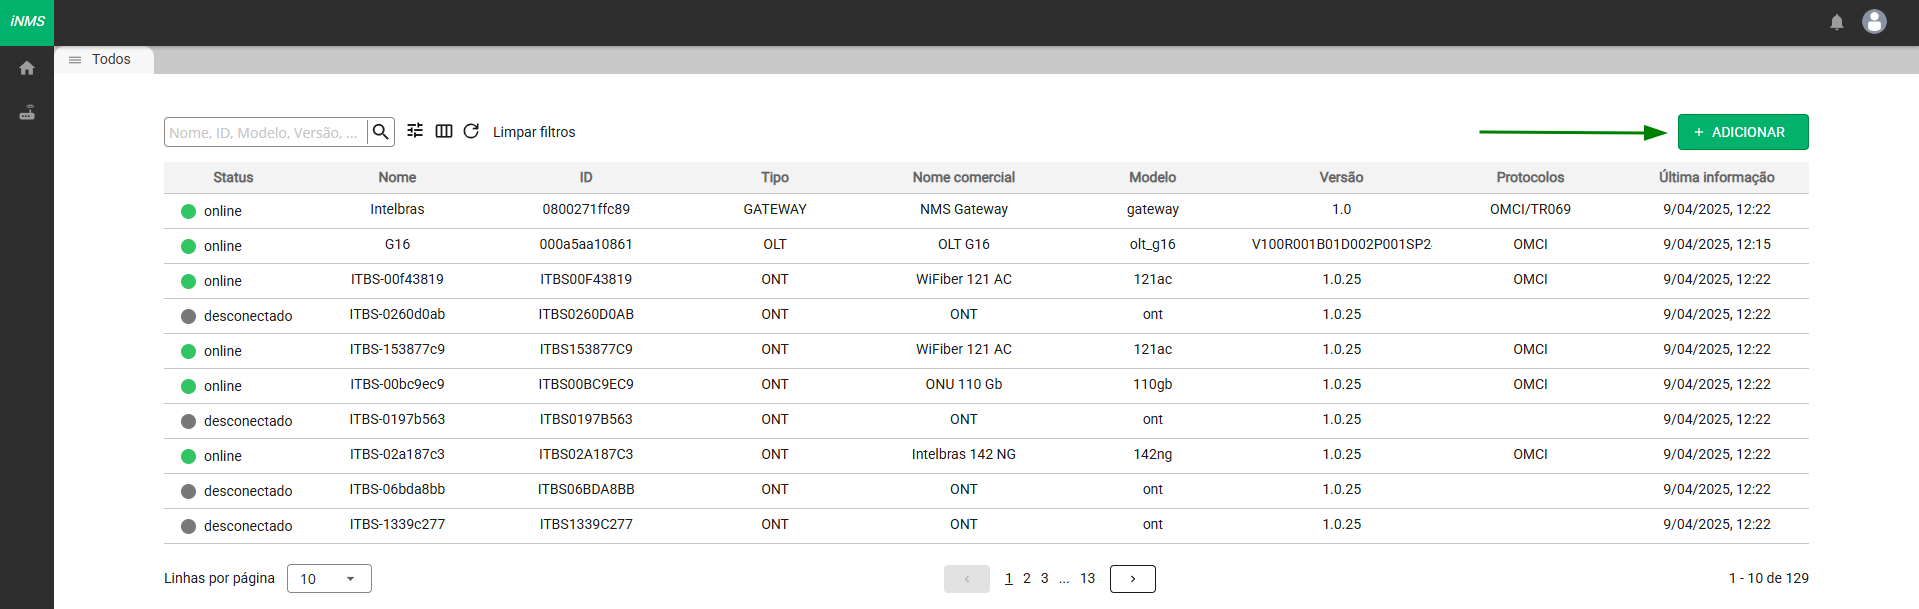Image resolution: width=1919 pixels, height=609 pixels.
Task: Click the 142ng model cell
Action: 1152,454
